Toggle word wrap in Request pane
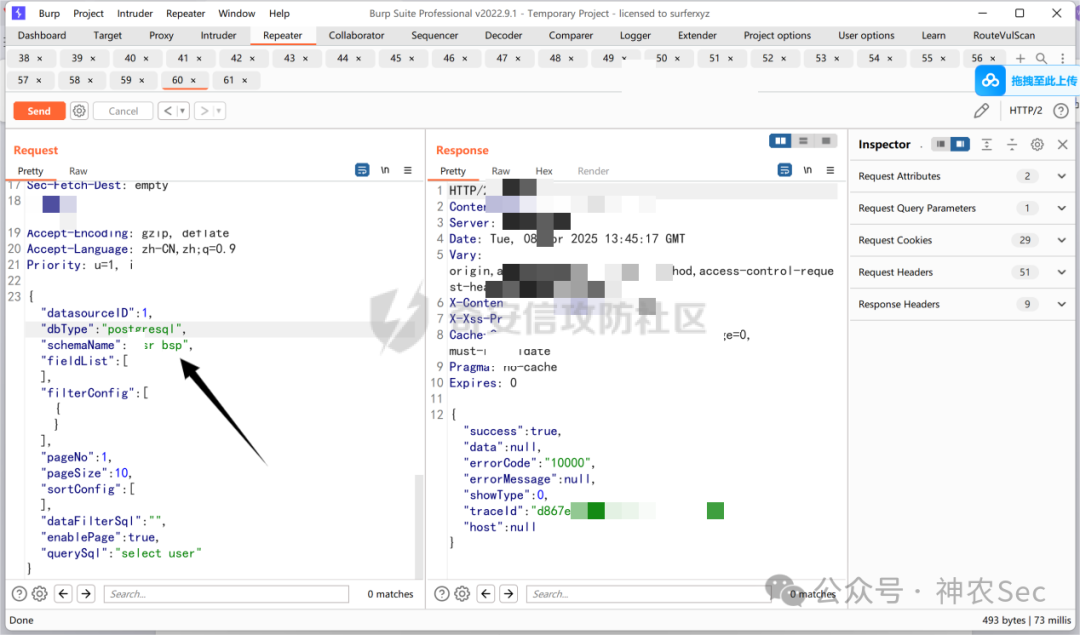Viewport: 1080px width, 635px height. (x=362, y=170)
